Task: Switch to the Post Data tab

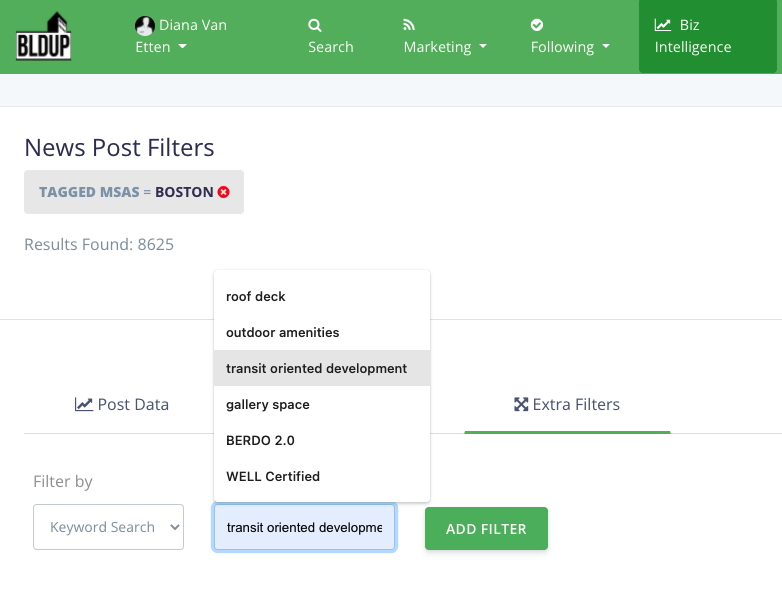Action: [x=122, y=405]
